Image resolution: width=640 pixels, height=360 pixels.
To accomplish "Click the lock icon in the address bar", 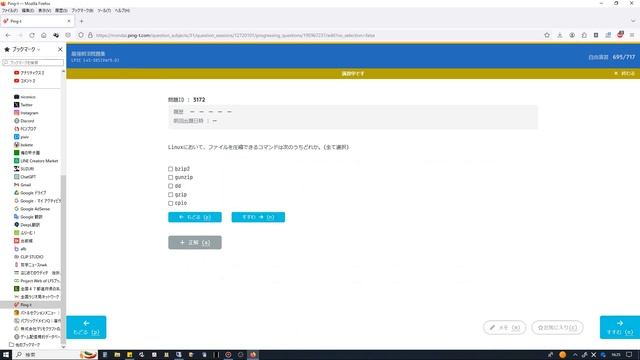I will [x=90, y=36].
